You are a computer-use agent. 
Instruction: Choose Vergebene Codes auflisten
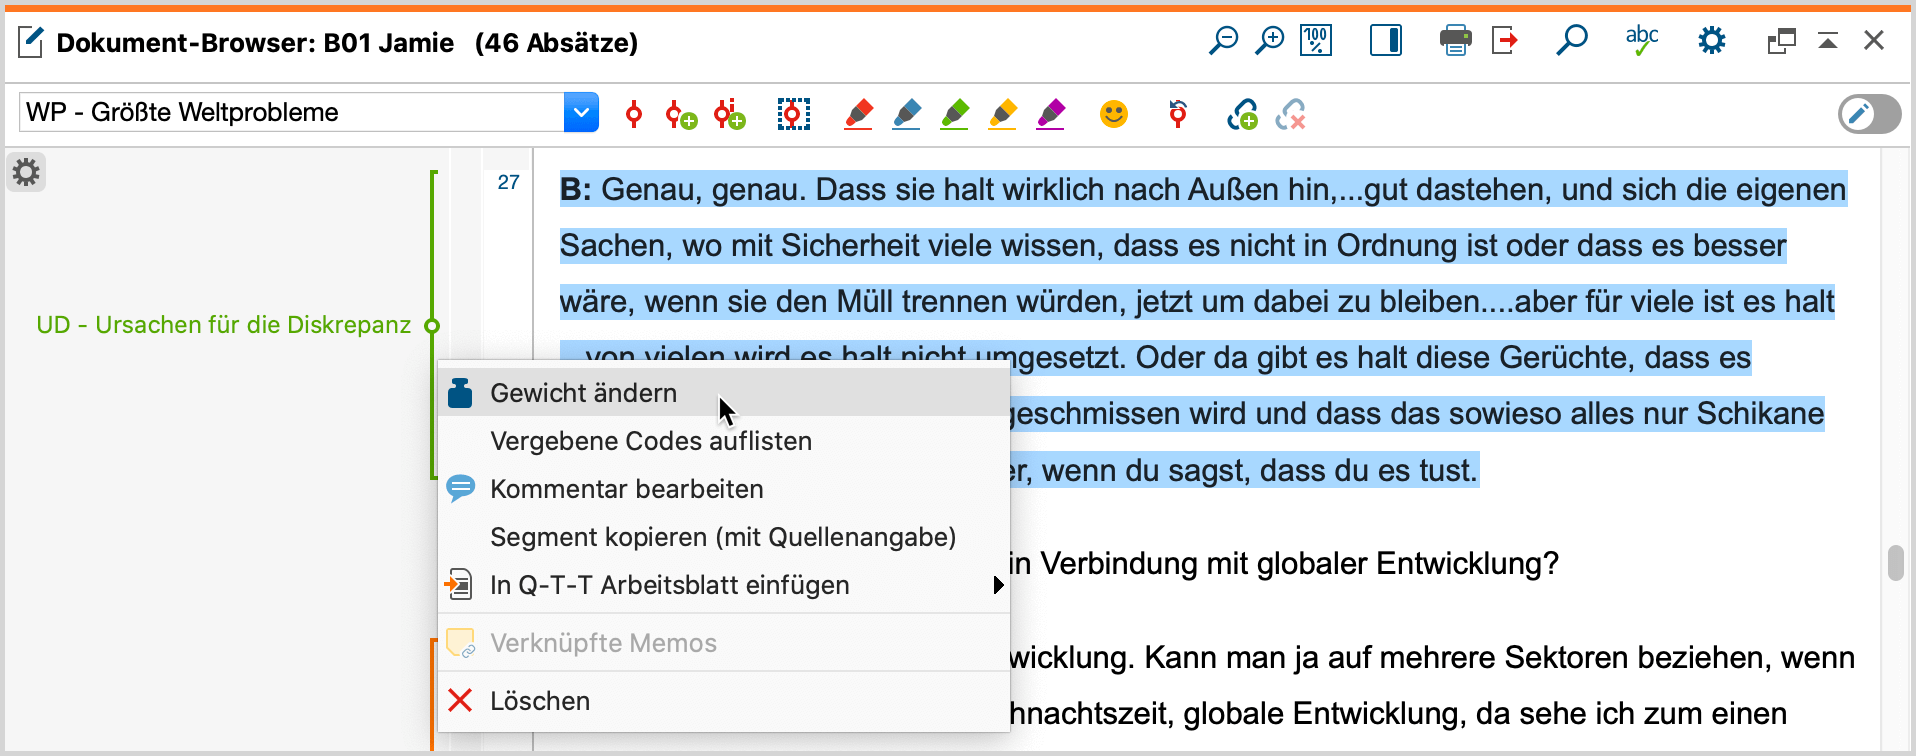[723, 441]
